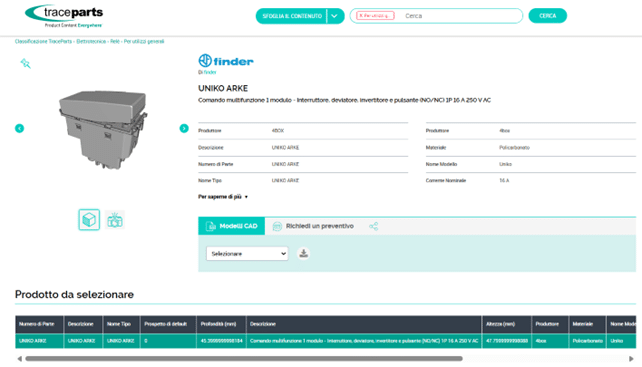Image resolution: width=642 pixels, height=367 pixels.
Task: Click the finder brand logo
Action: coord(226,61)
